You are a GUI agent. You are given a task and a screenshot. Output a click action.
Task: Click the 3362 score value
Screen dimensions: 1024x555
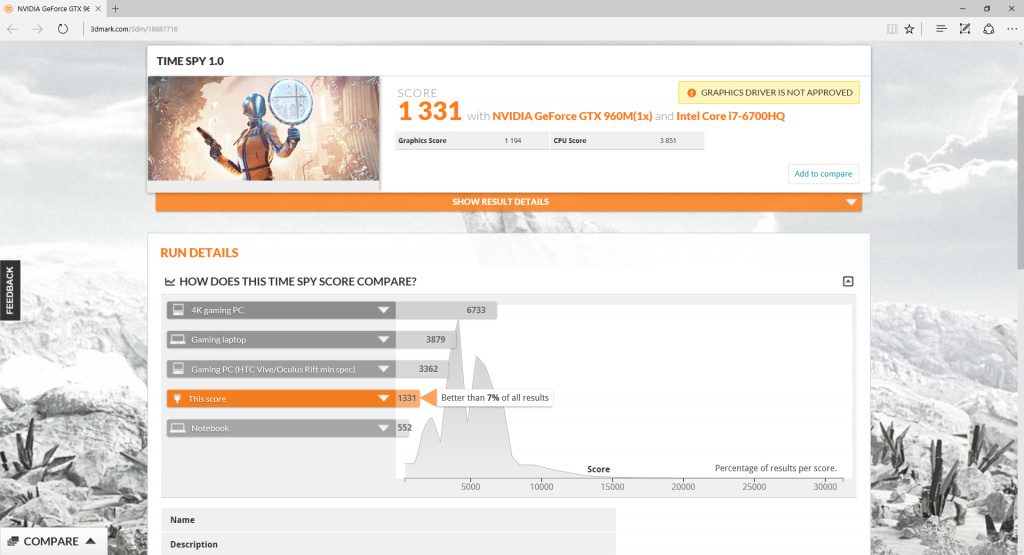pos(428,369)
